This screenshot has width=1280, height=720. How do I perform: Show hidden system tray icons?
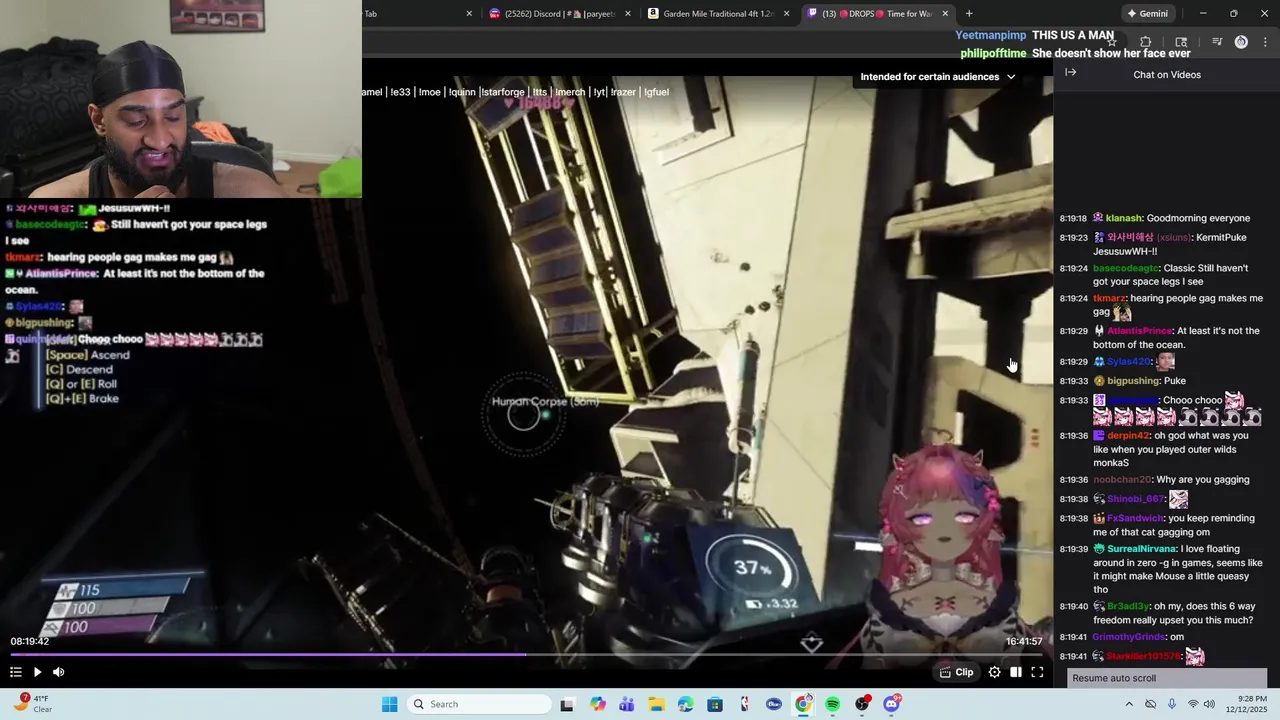pos(1129,704)
